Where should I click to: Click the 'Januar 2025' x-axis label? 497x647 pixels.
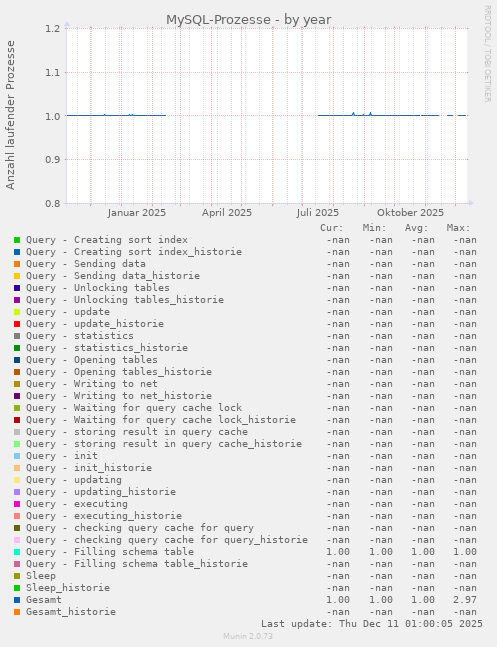coord(137,213)
